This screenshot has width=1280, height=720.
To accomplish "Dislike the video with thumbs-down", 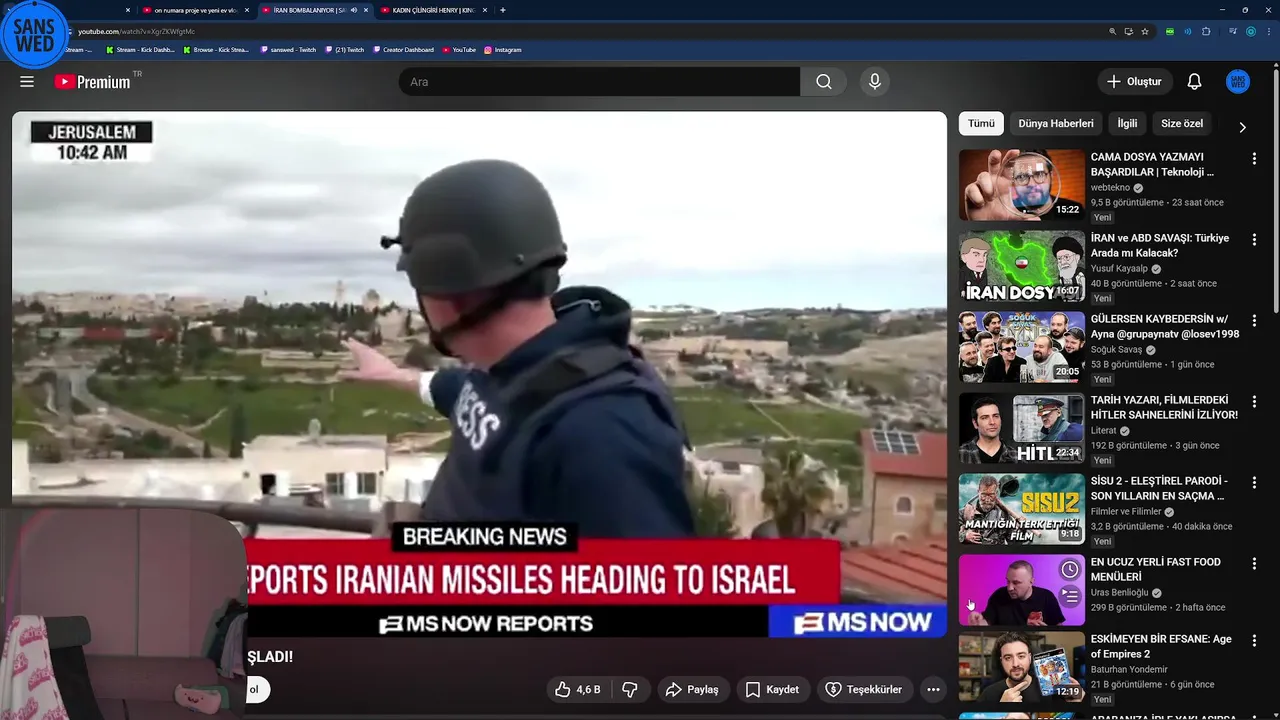I will [x=630, y=689].
